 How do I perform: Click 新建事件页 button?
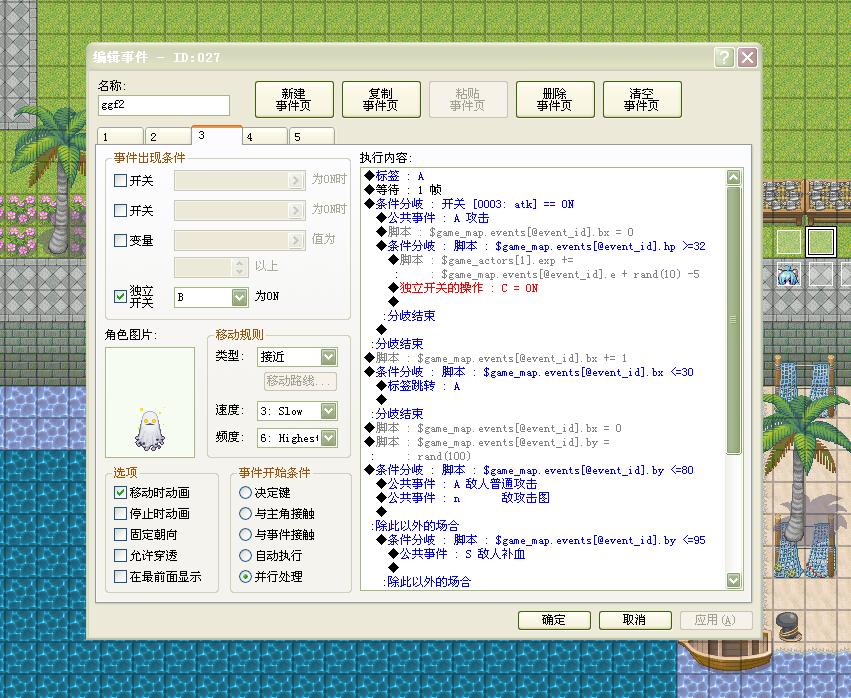pyautogui.click(x=294, y=99)
